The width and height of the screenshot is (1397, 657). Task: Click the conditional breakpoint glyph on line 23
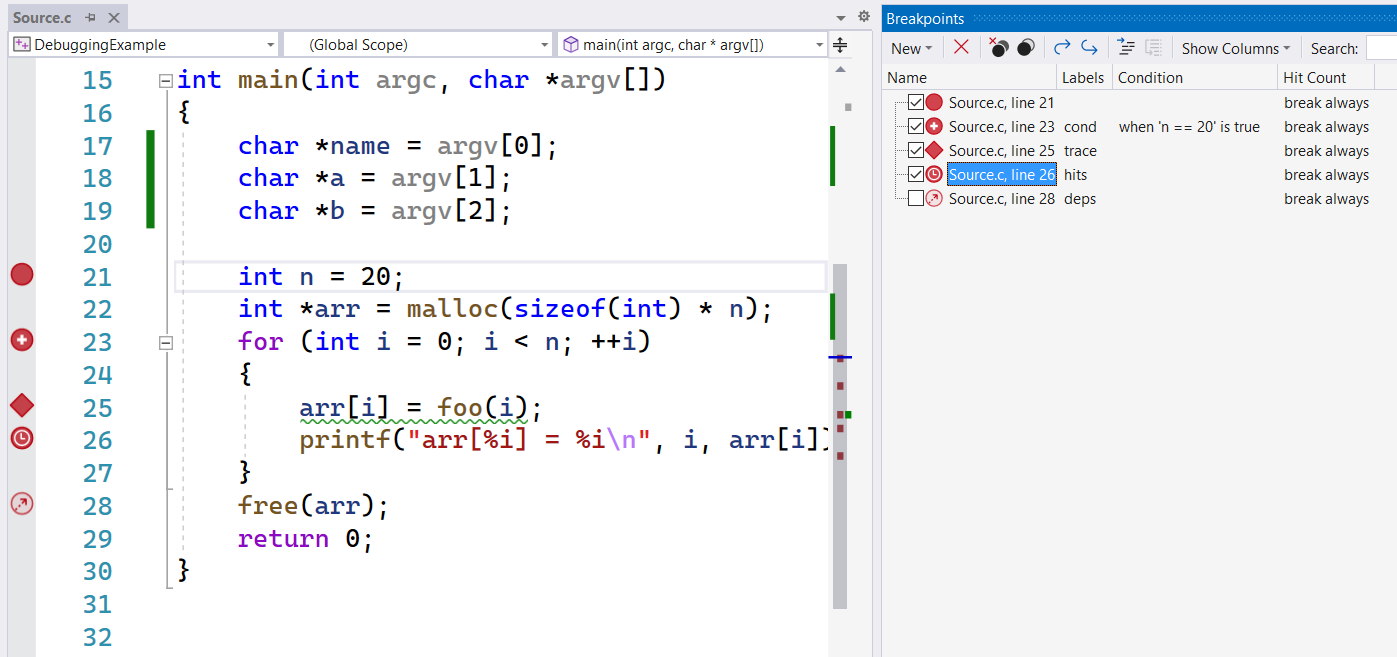click(22, 341)
